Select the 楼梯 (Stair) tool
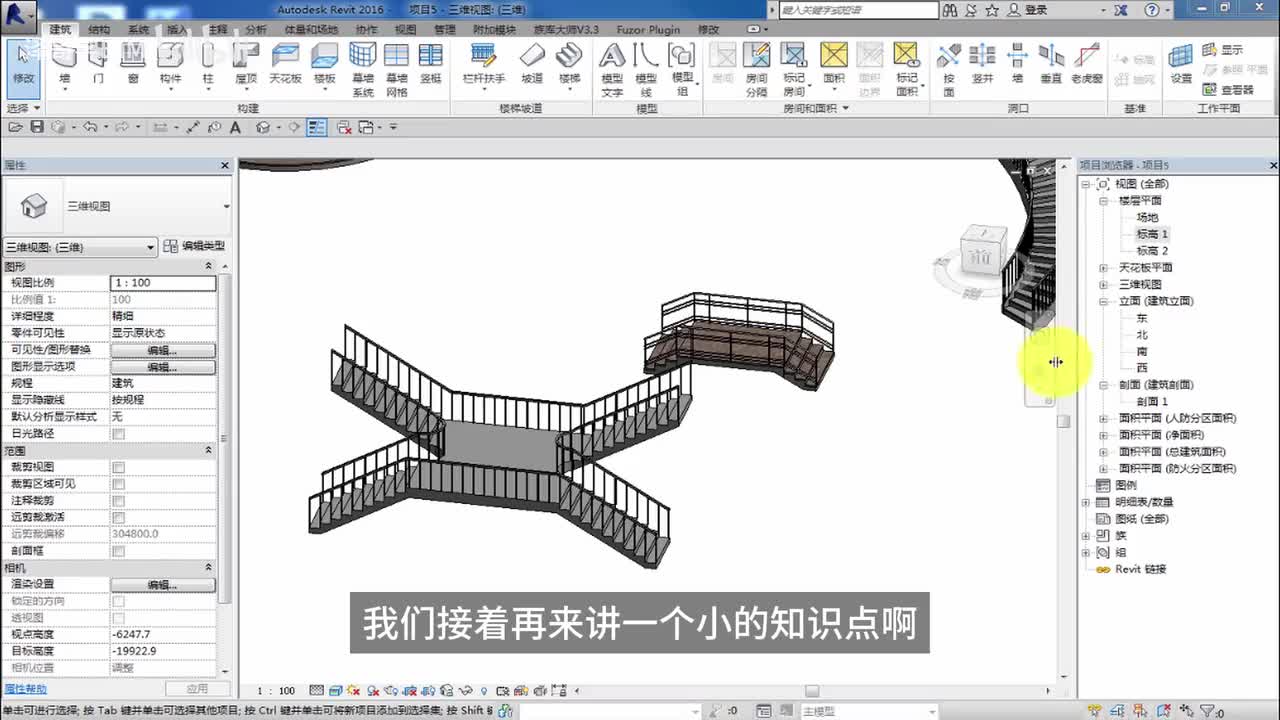This screenshot has width=1280, height=720. click(x=569, y=64)
